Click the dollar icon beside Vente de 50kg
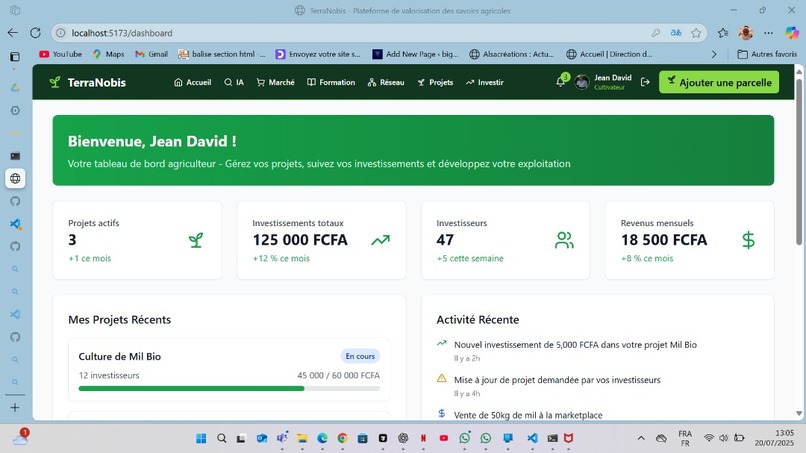Screen dimensions: 806x453 point(442,413)
